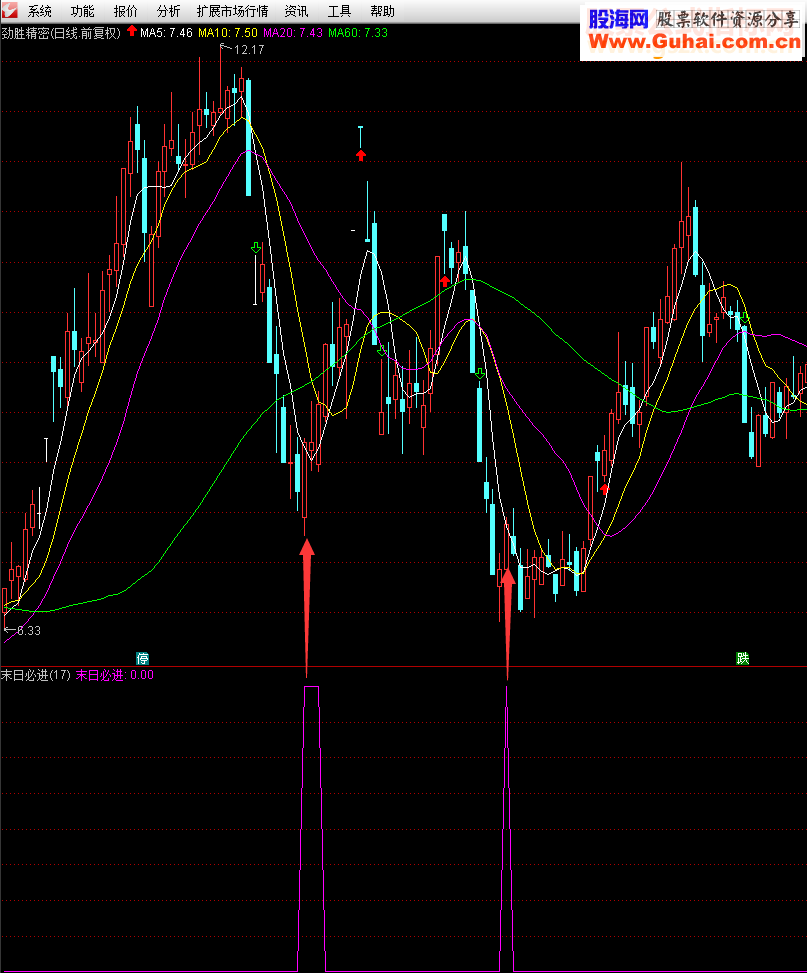Image resolution: width=807 pixels, height=973 pixels.
Task: Click the 停 marker on the timeline
Action: pyautogui.click(x=143, y=658)
